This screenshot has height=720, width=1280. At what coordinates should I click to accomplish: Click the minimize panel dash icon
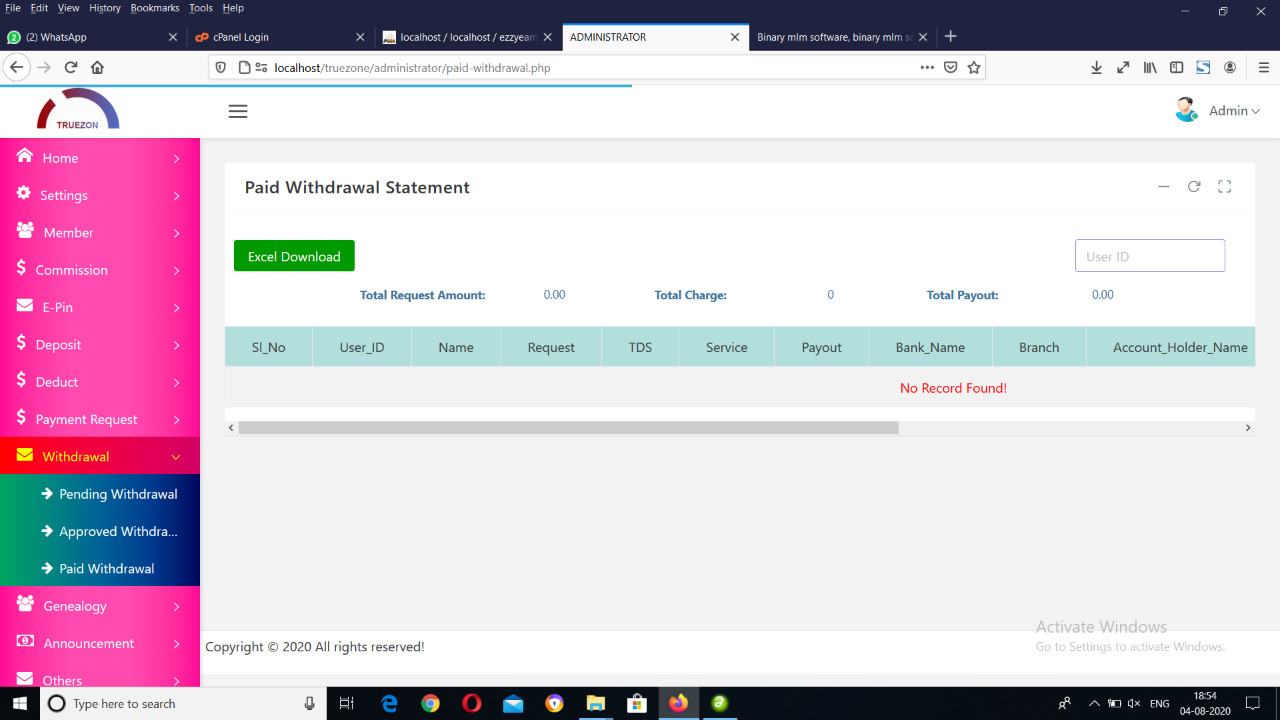(x=1164, y=187)
